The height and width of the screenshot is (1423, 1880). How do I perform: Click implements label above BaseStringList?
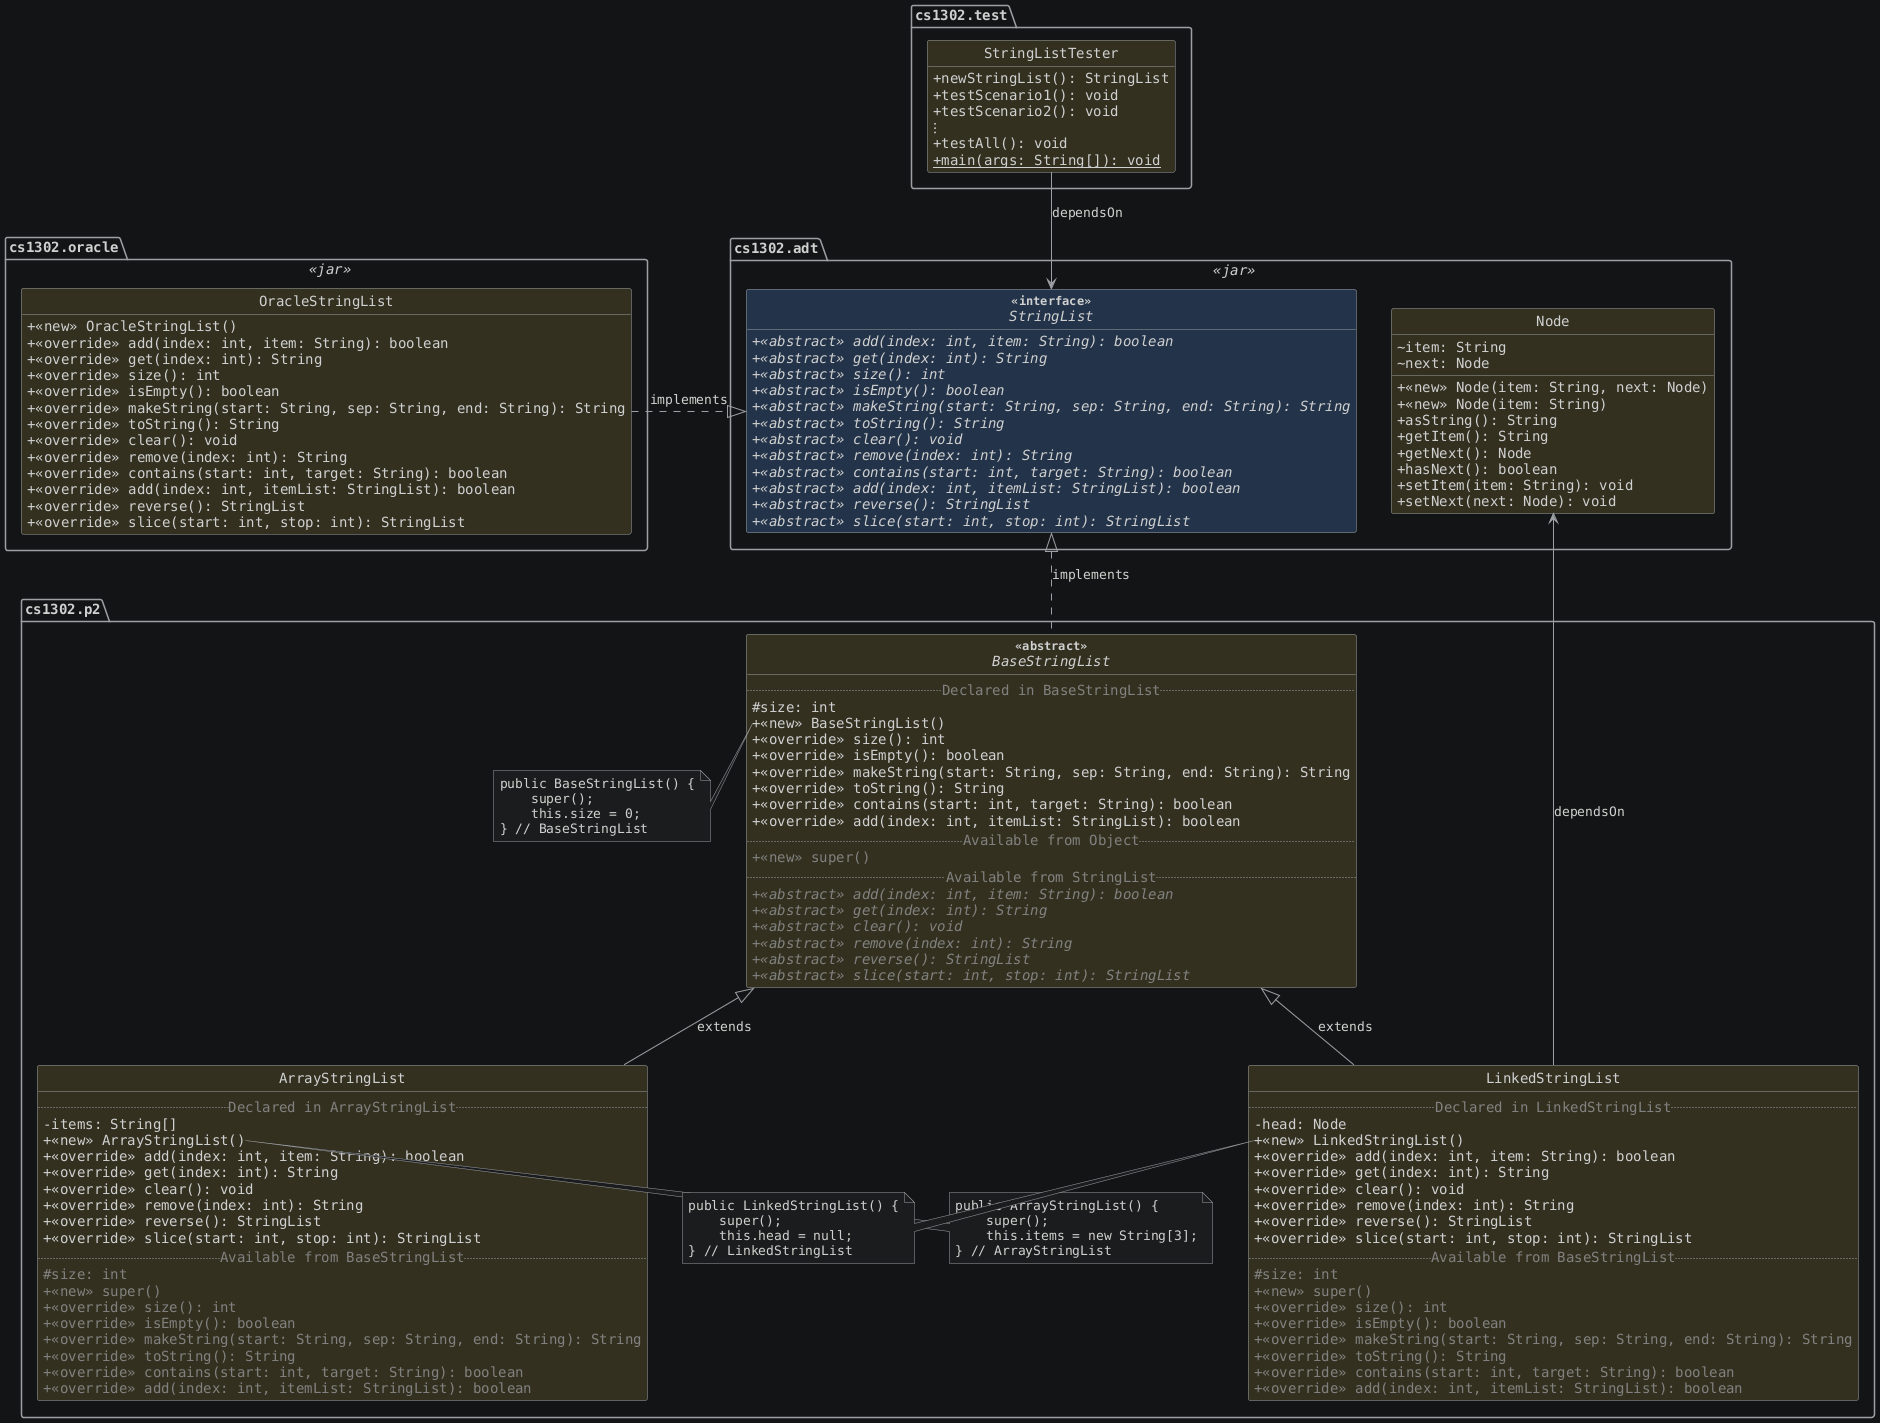point(1091,575)
